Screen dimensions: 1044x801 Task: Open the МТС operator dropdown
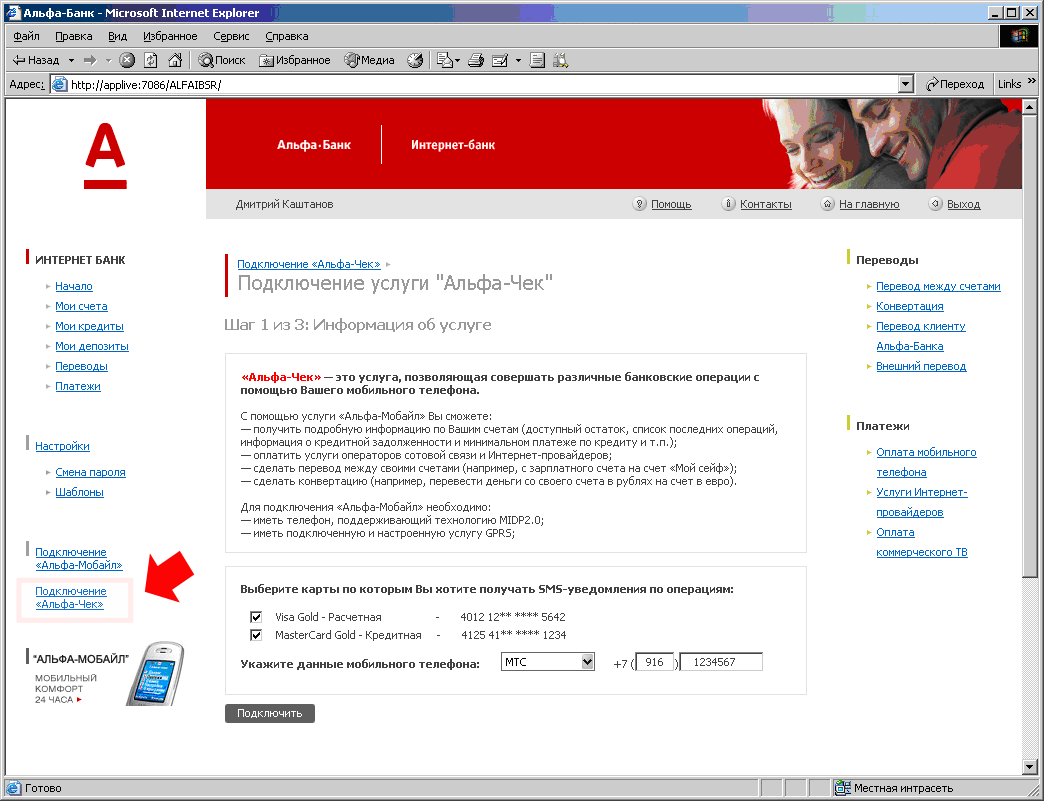tap(547, 662)
